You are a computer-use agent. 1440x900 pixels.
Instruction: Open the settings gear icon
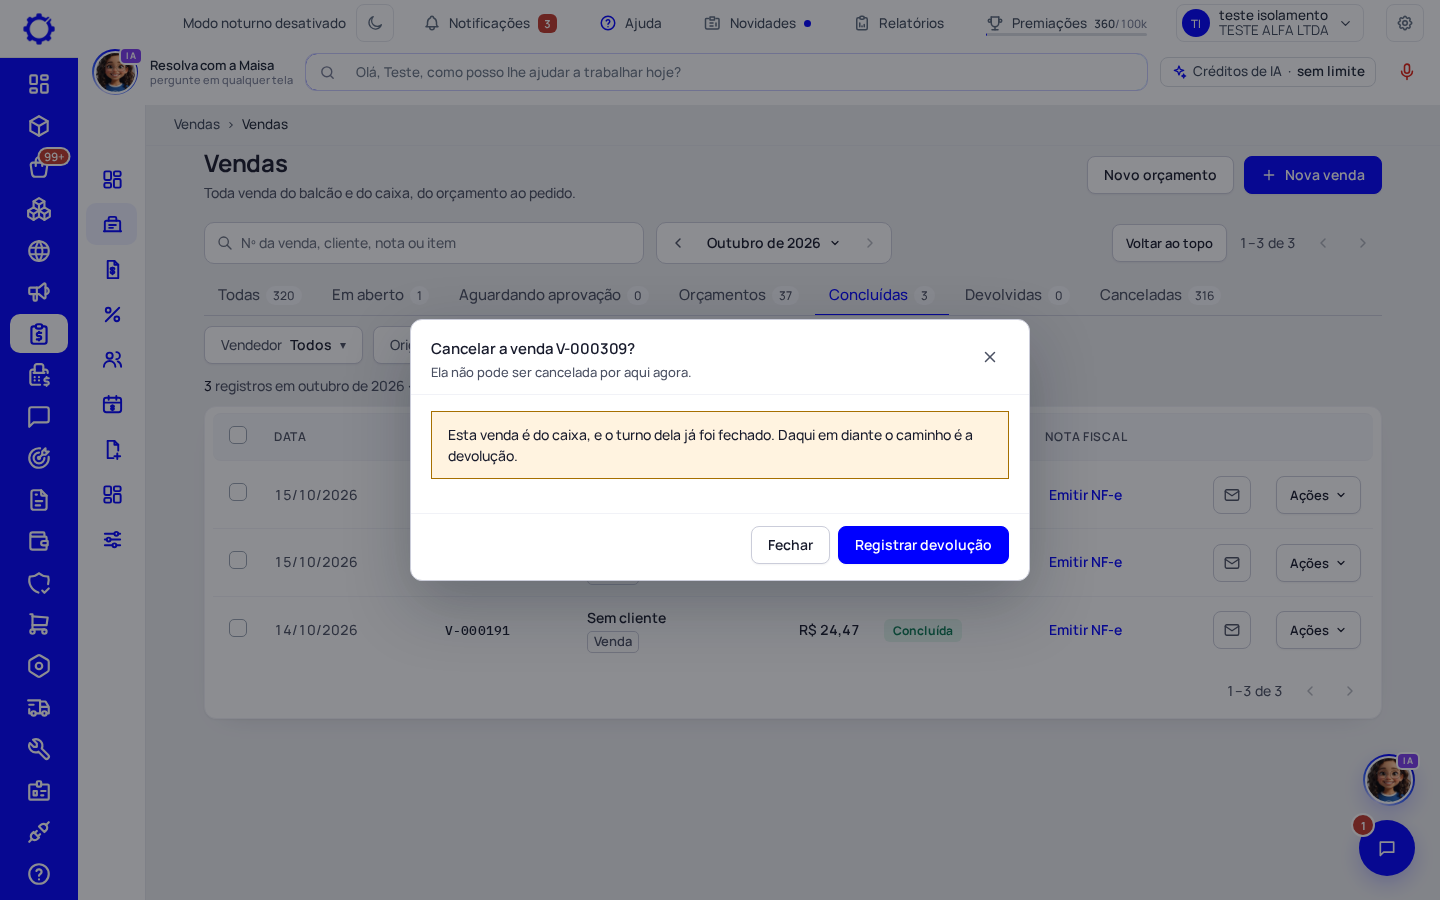pyautogui.click(x=1405, y=23)
